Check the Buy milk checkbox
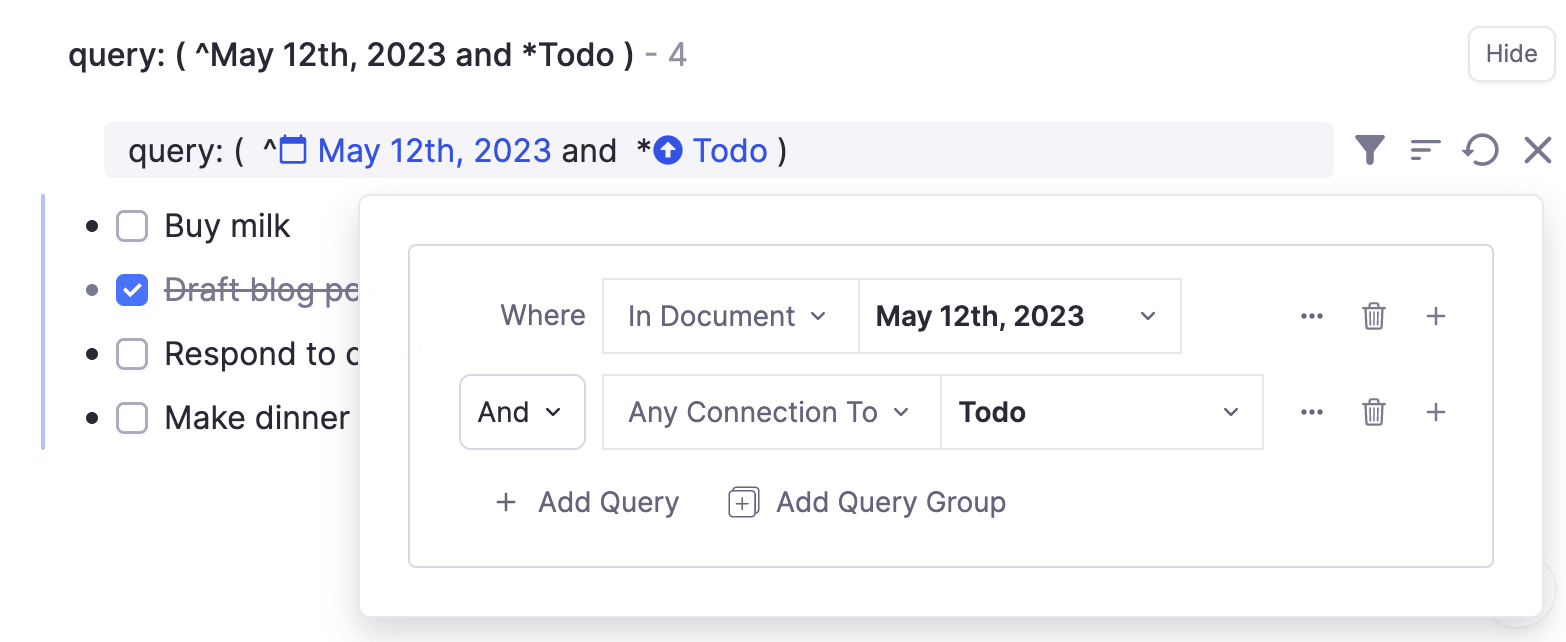The width and height of the screenshot is (1566, 642). coord(132,227)
